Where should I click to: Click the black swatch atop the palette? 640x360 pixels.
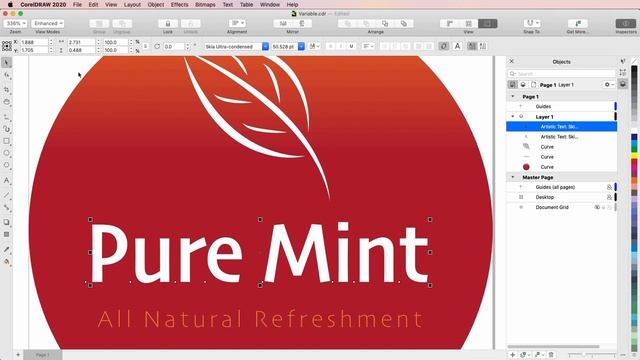pos(634,70)
